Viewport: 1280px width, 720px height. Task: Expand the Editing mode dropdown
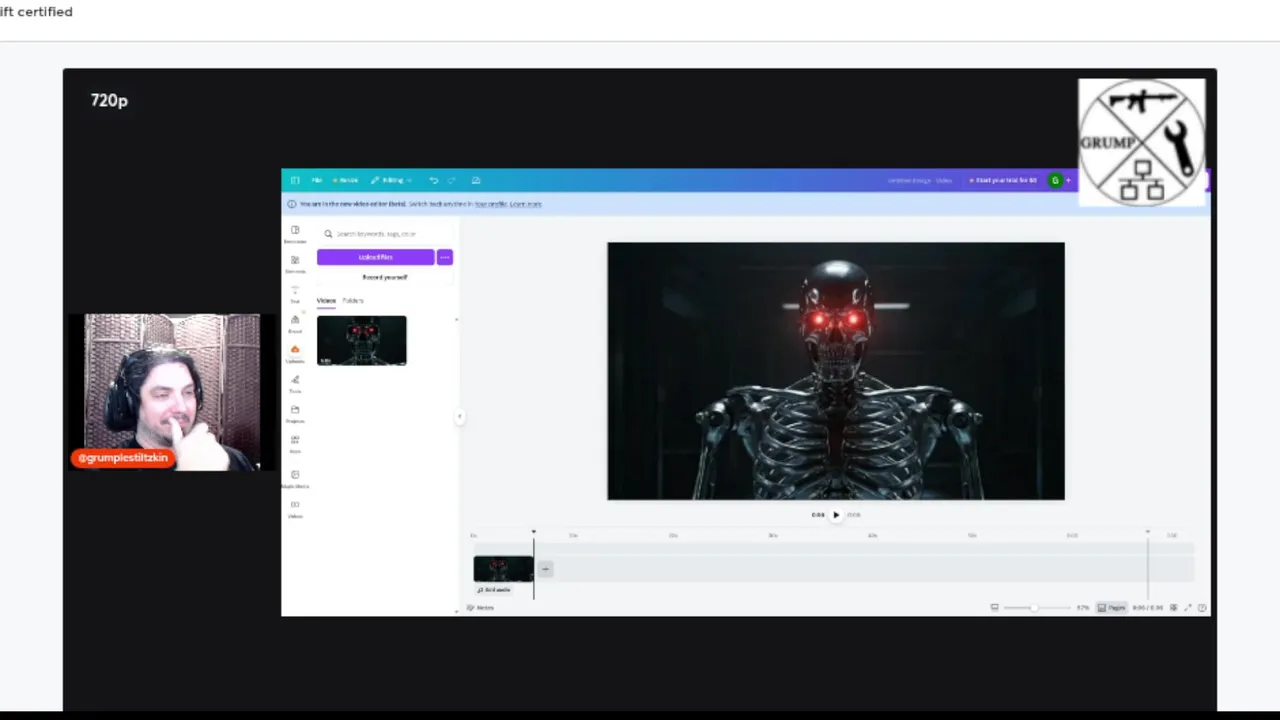[x=391, y=180]
